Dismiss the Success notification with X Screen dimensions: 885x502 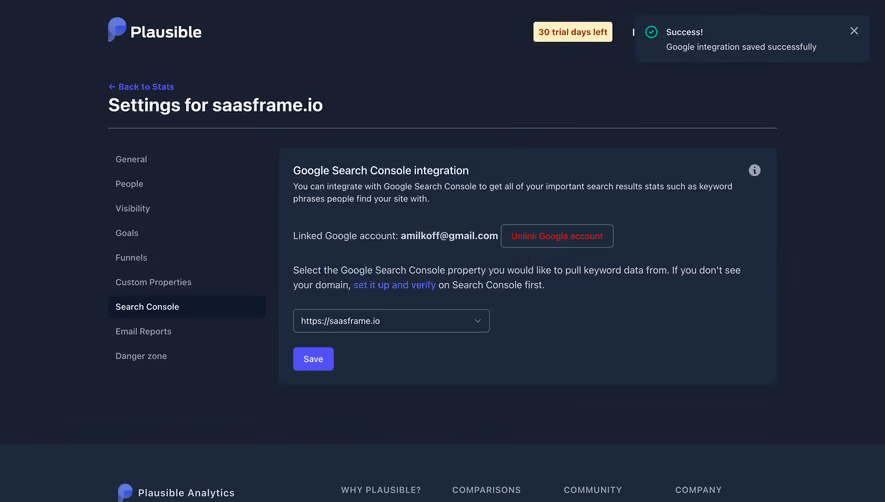[x=854, y=31]
